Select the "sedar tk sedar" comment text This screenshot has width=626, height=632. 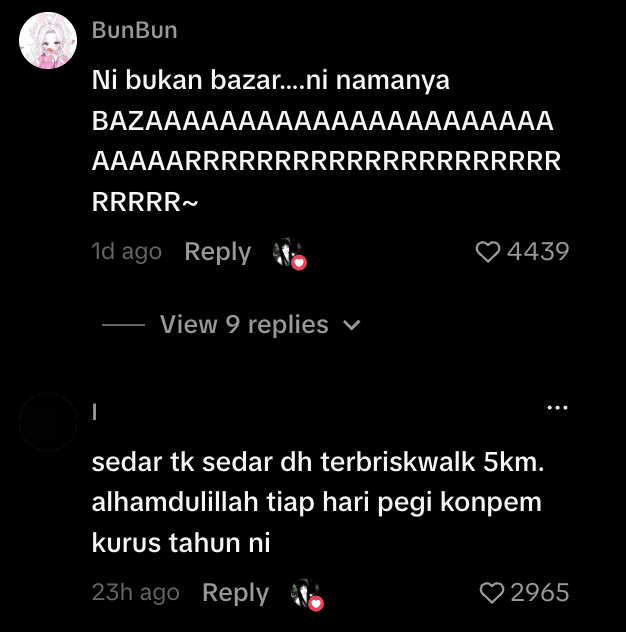click(x=318, y=502)
